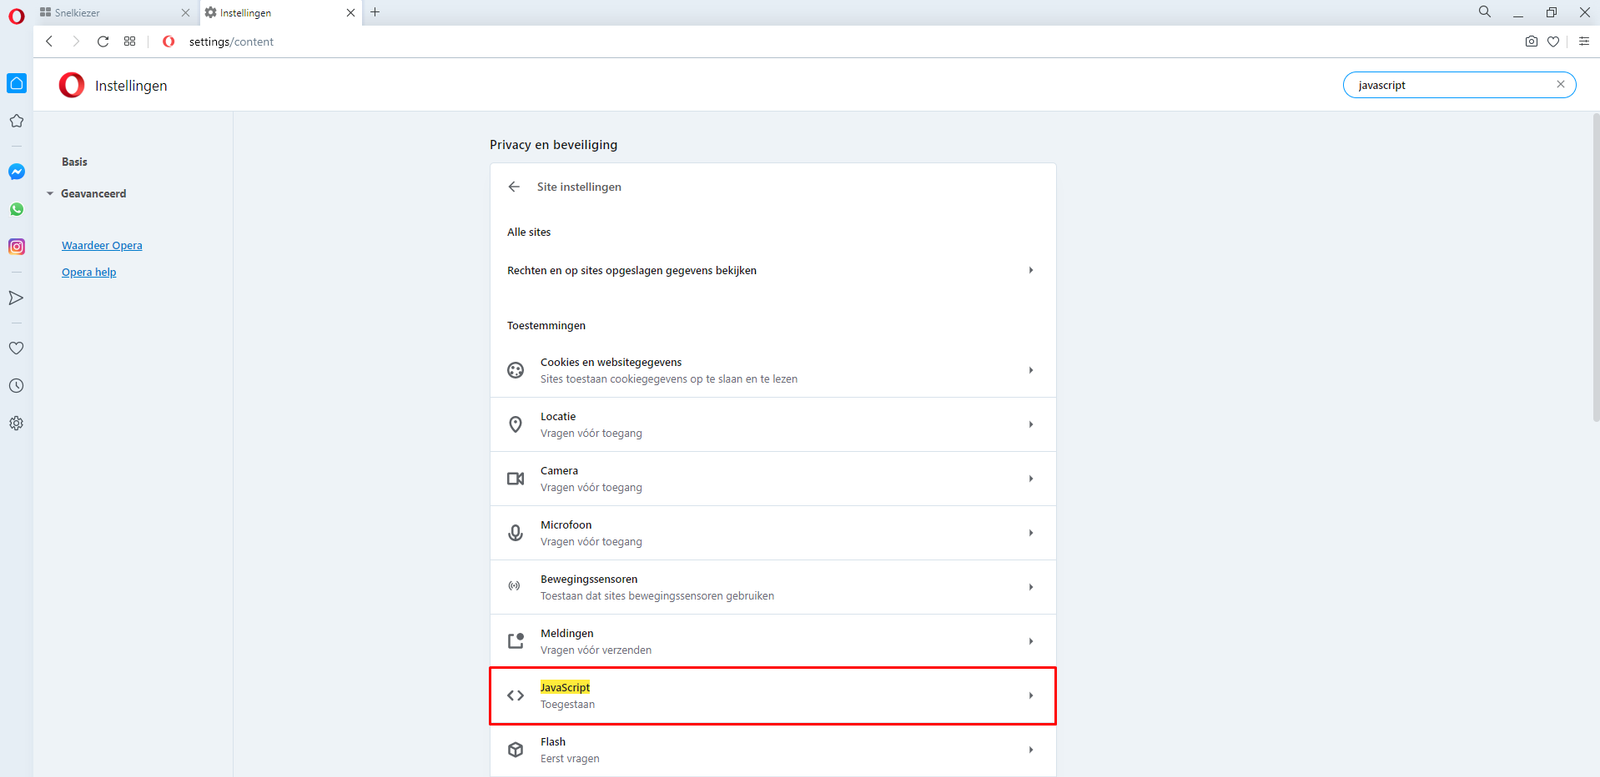This screenshot has width=1600, height=777.
Task: Open the Speed Dial grid icon
Action: pyautogui.click(x=130, y=42)
